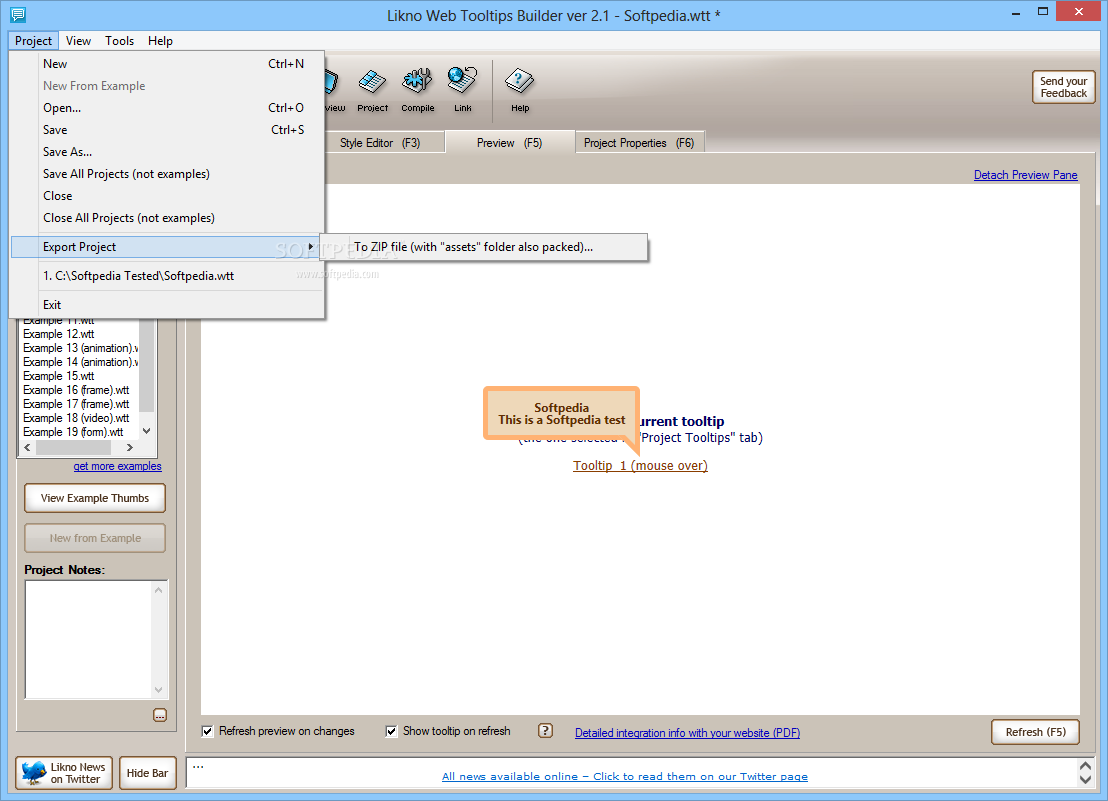Choose New from Project menu

pos(167,64)
